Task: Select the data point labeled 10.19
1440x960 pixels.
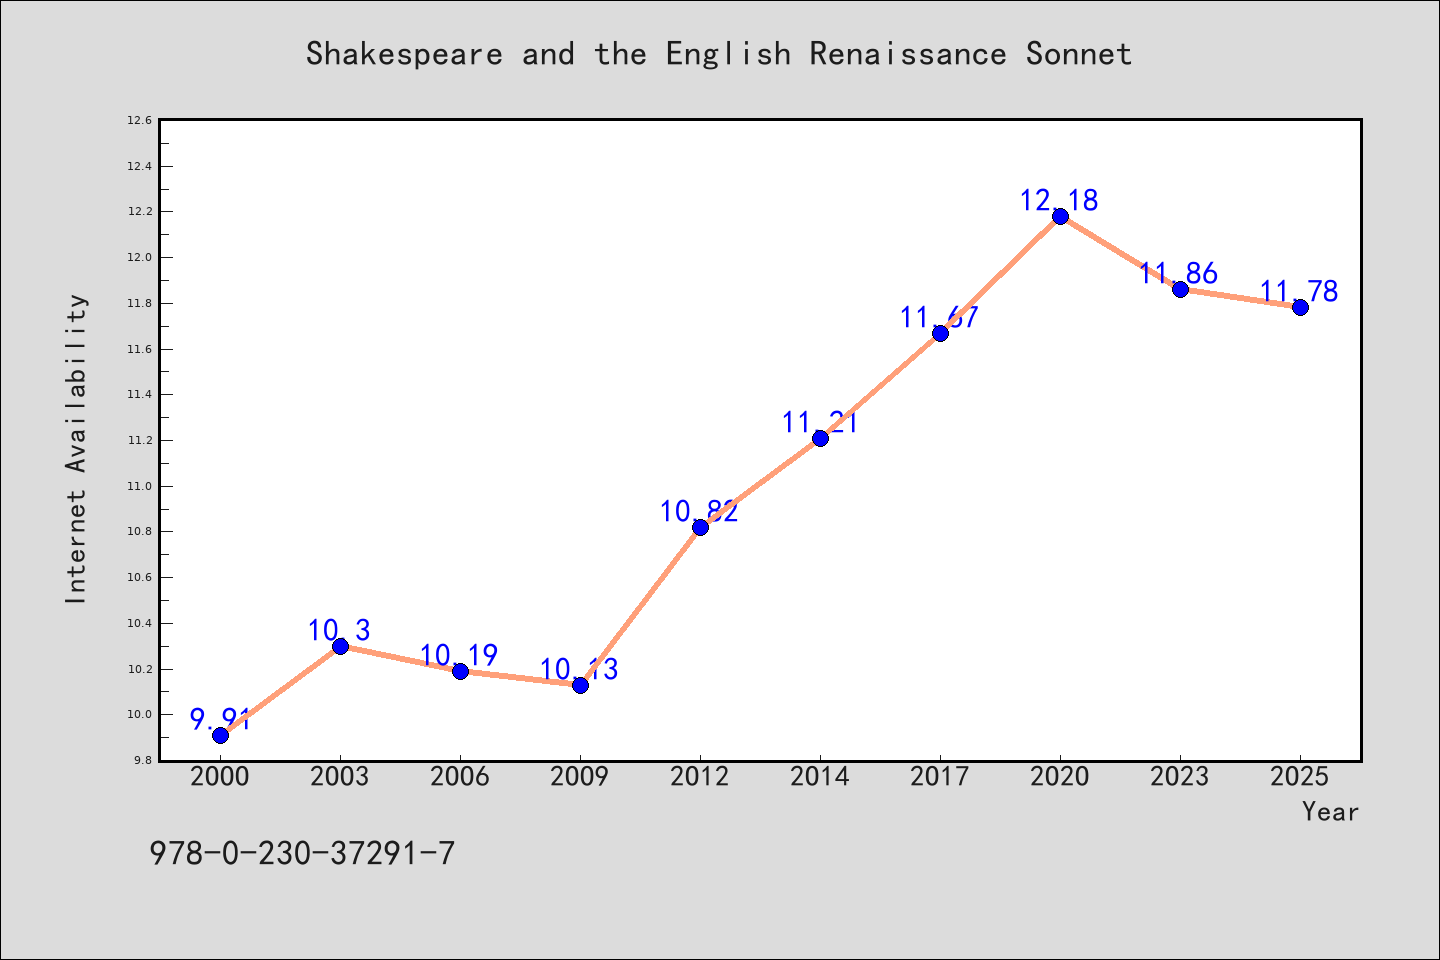Action: [460, 671]
